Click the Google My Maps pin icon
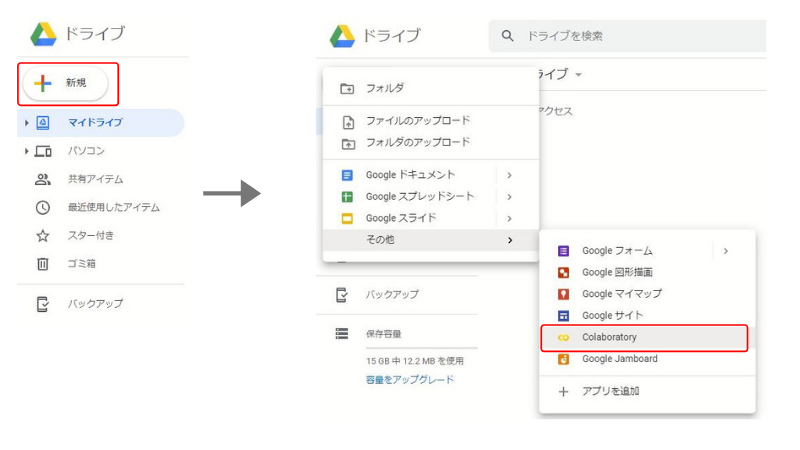Image resolution: width=800 pixels, height=450 pixels. click(x=563, y=294)
